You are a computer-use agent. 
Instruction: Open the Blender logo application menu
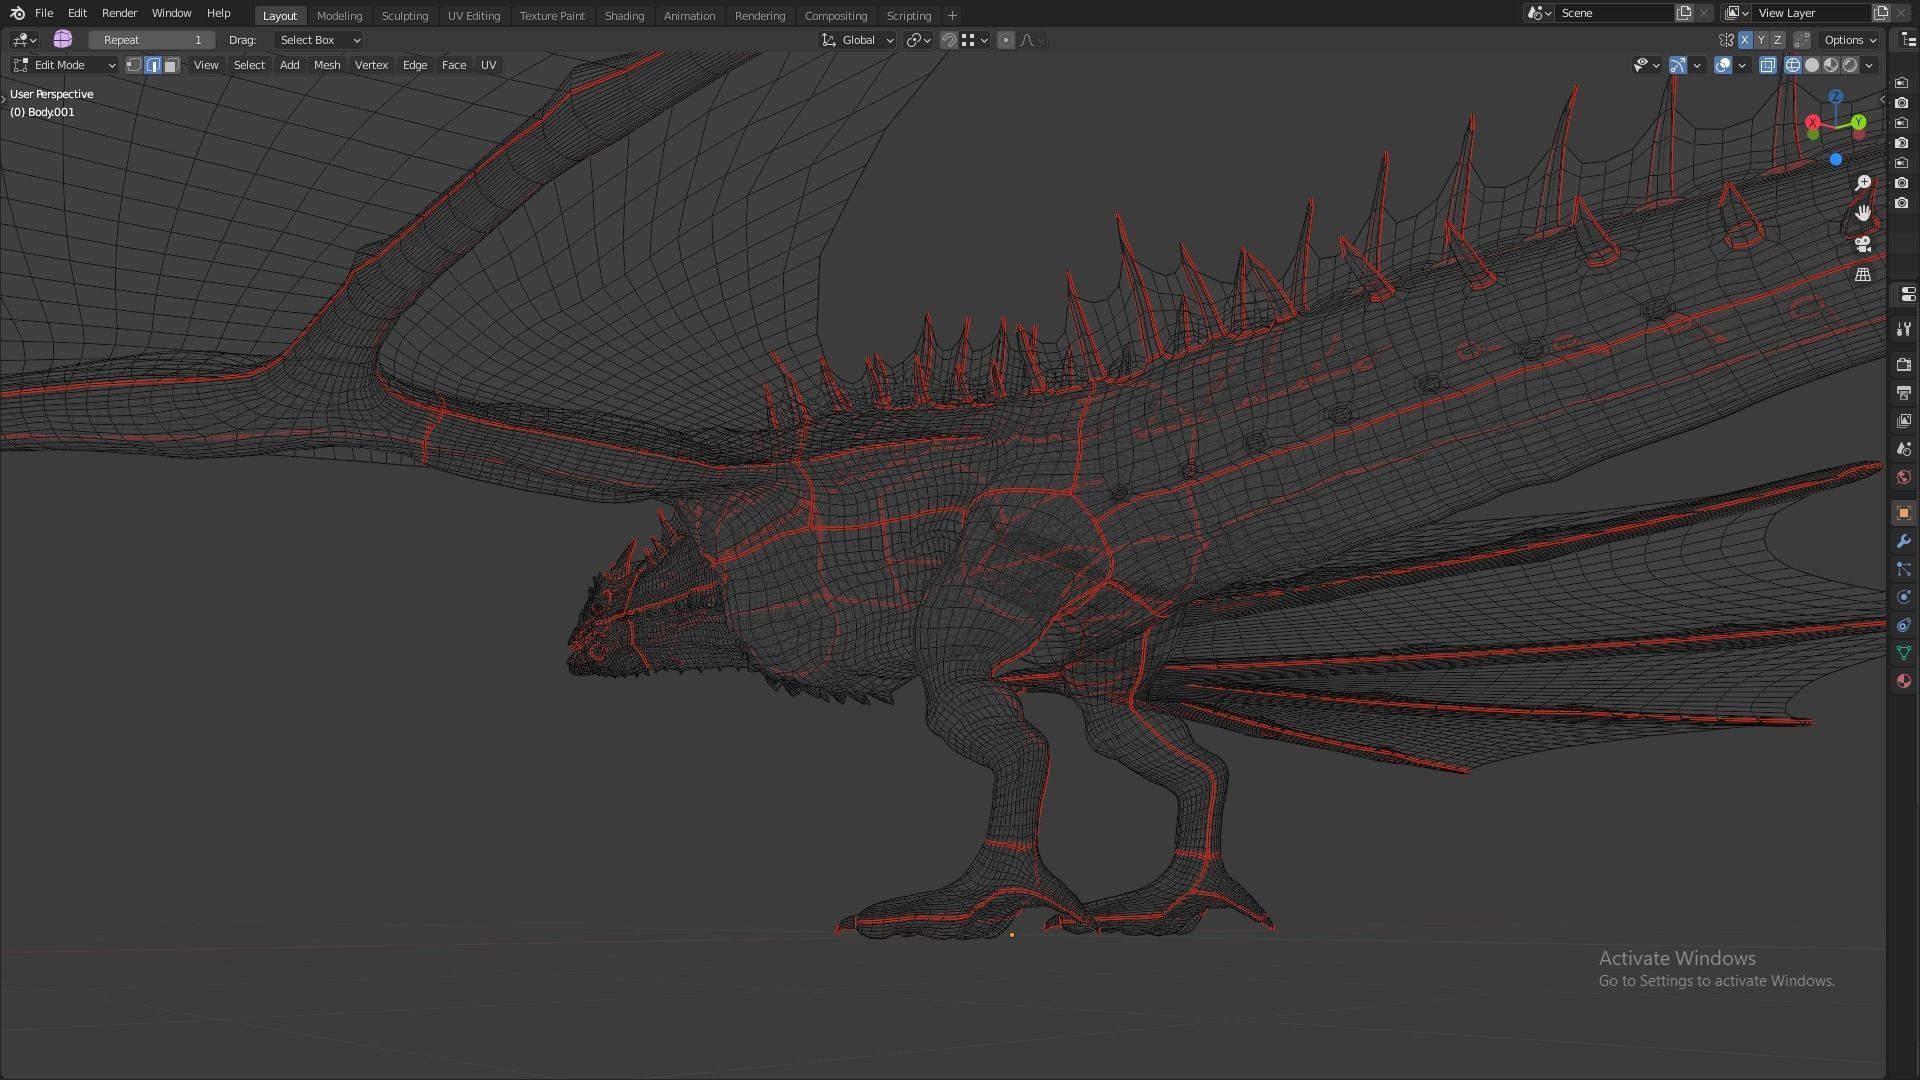click(17, 13)
